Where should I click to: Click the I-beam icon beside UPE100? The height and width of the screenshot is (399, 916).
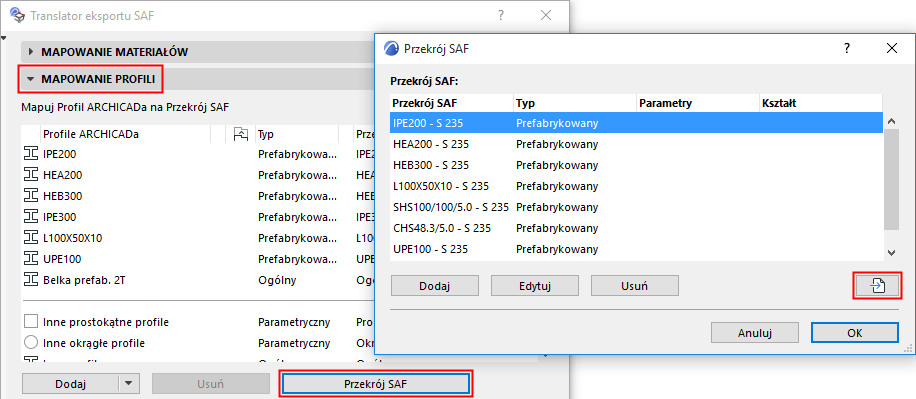coord(30,259)
